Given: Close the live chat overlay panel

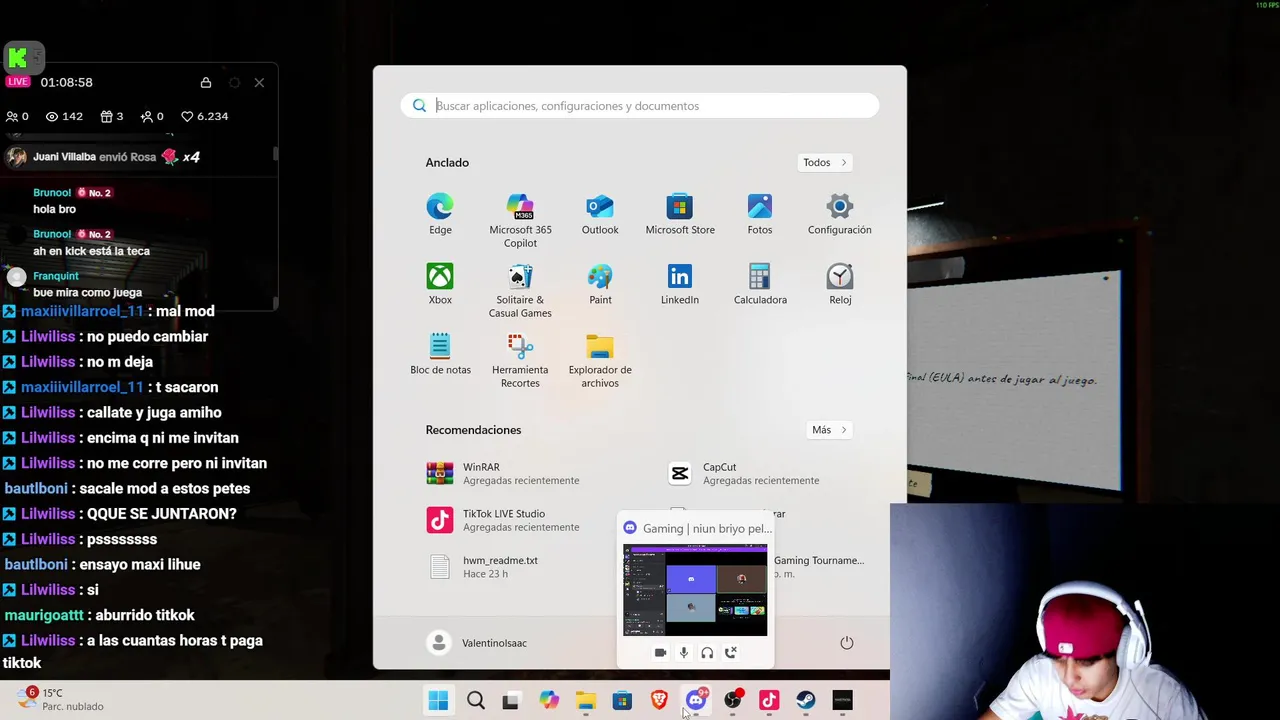Looking at the screenshot, I should tap(259, 83).
